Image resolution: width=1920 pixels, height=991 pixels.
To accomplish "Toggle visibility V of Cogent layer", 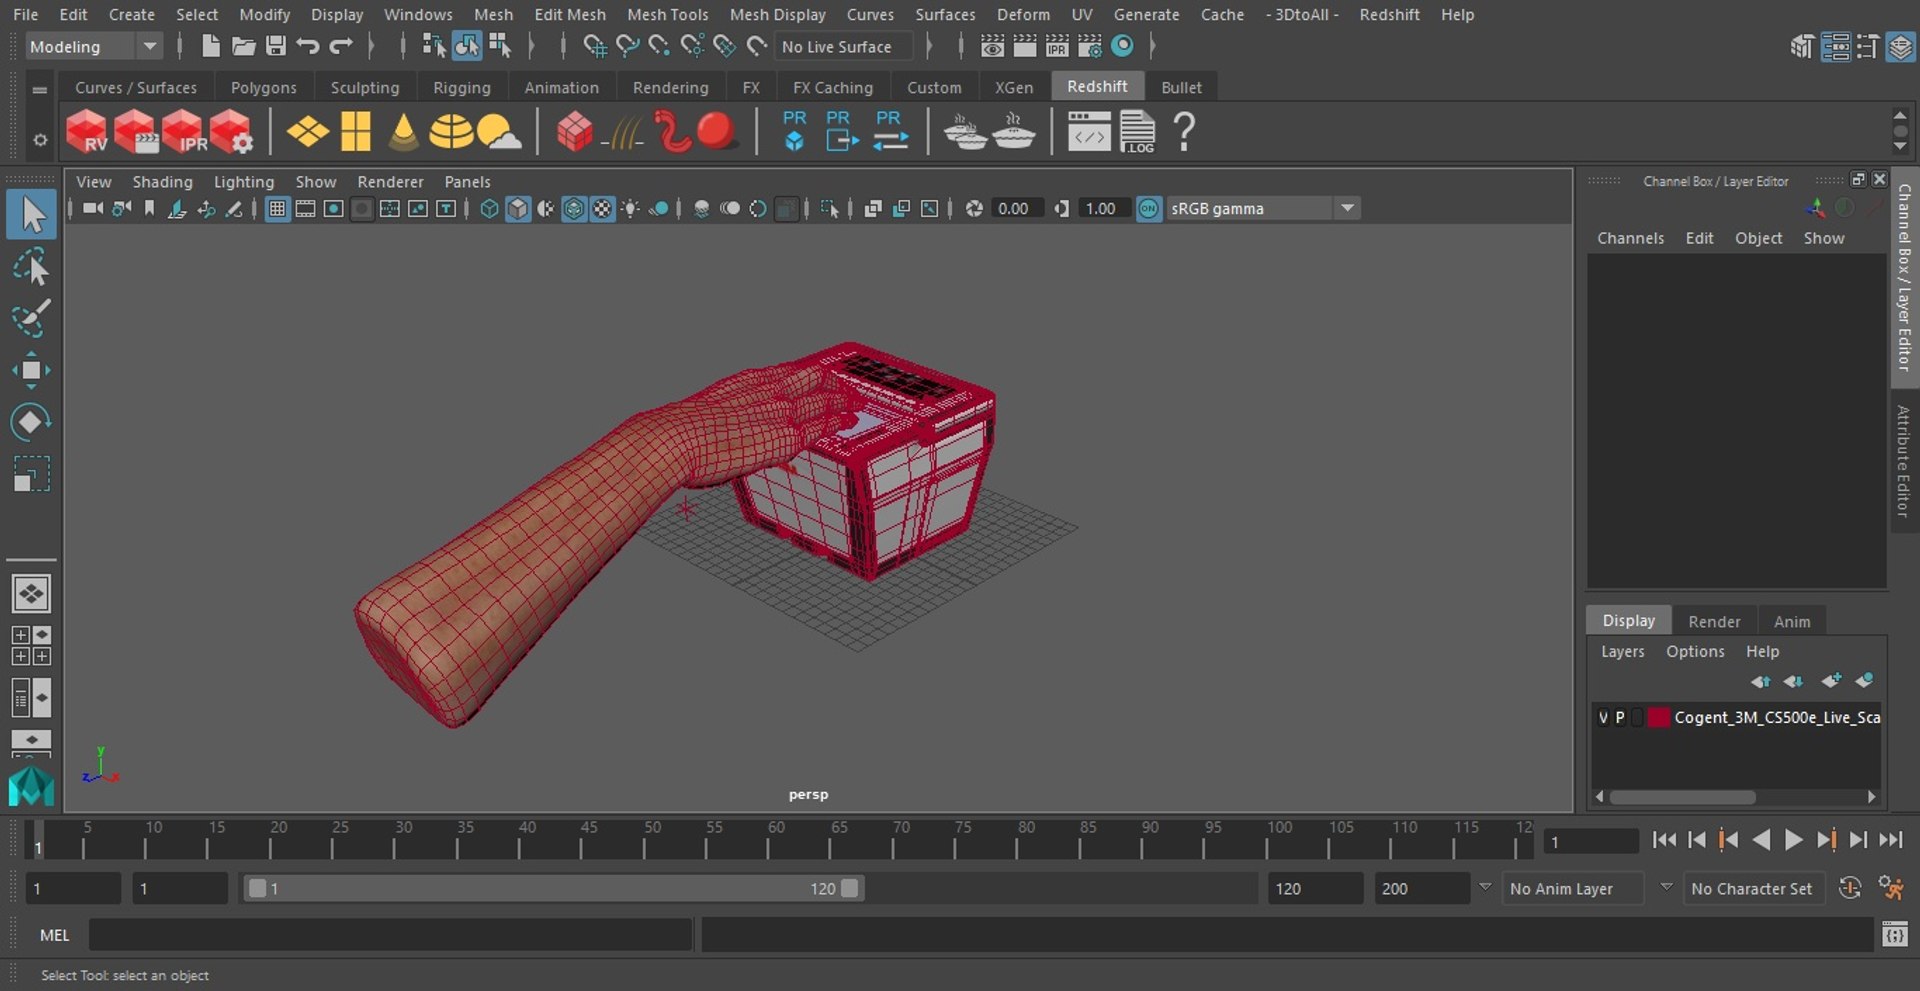I will [x=1603, y=717].
